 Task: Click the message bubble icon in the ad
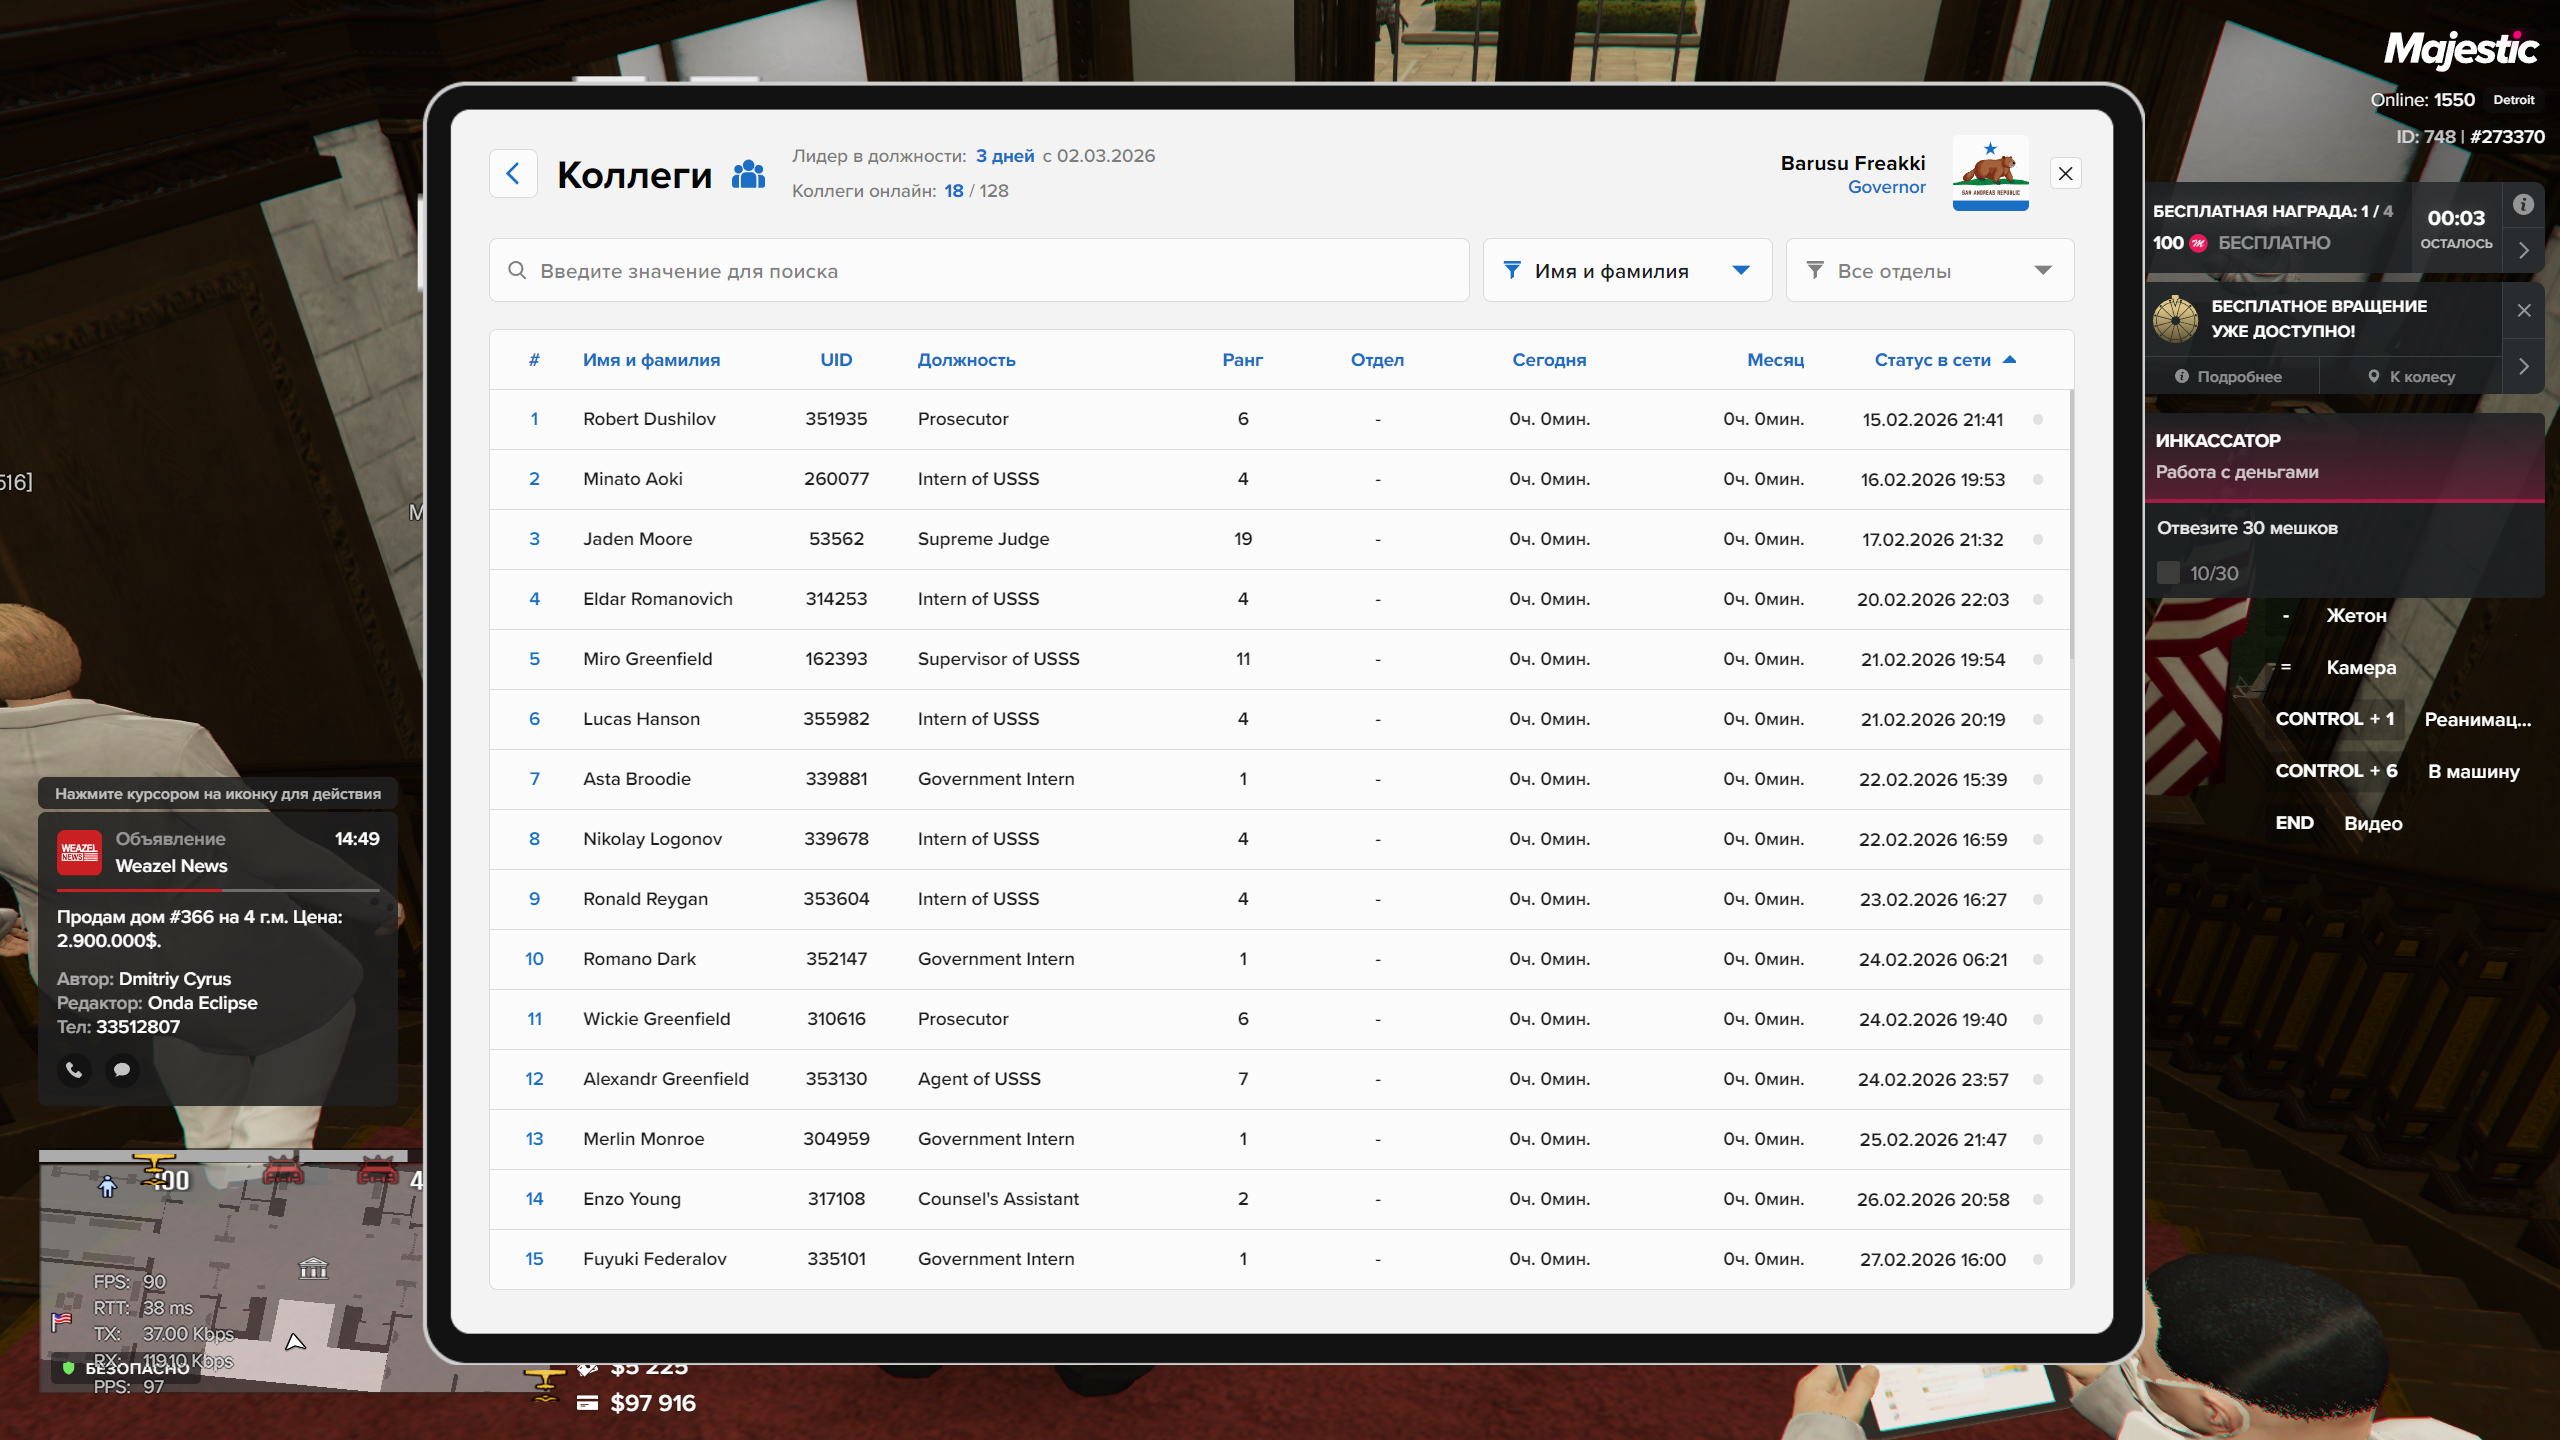[x=122, y=1070]
